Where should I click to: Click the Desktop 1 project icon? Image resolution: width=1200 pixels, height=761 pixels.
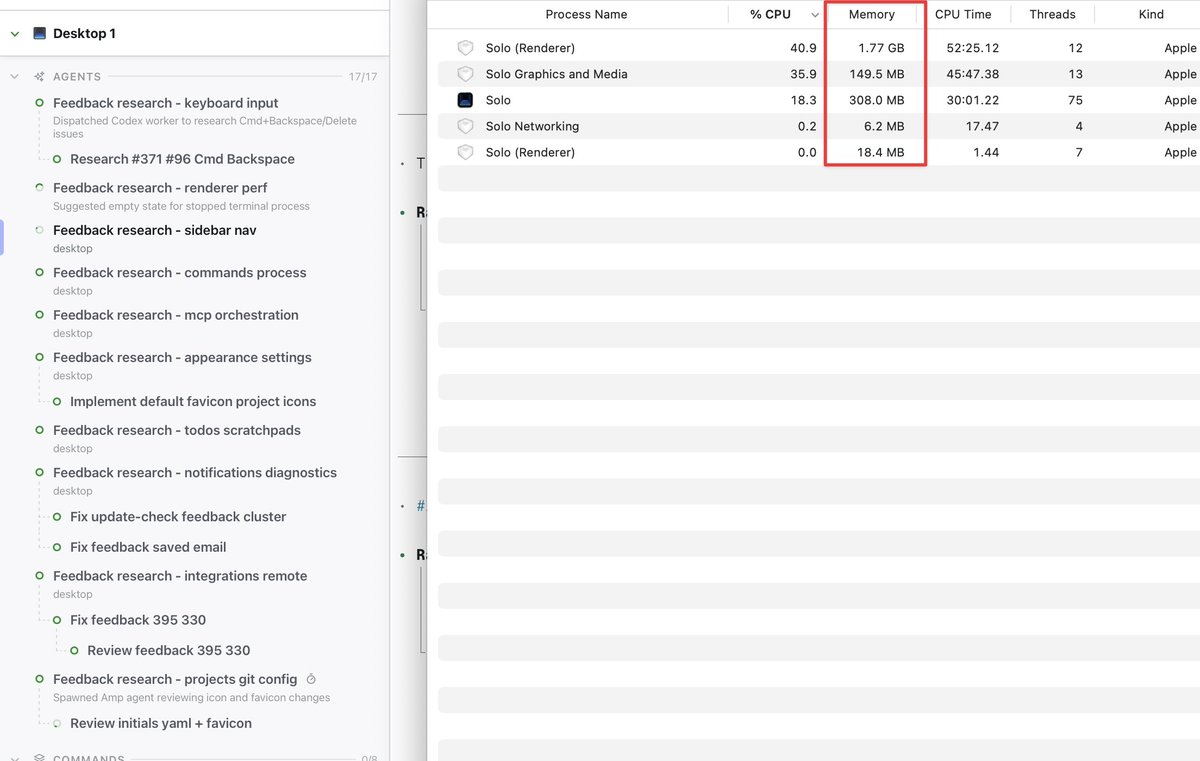click(x=40, y=33)
